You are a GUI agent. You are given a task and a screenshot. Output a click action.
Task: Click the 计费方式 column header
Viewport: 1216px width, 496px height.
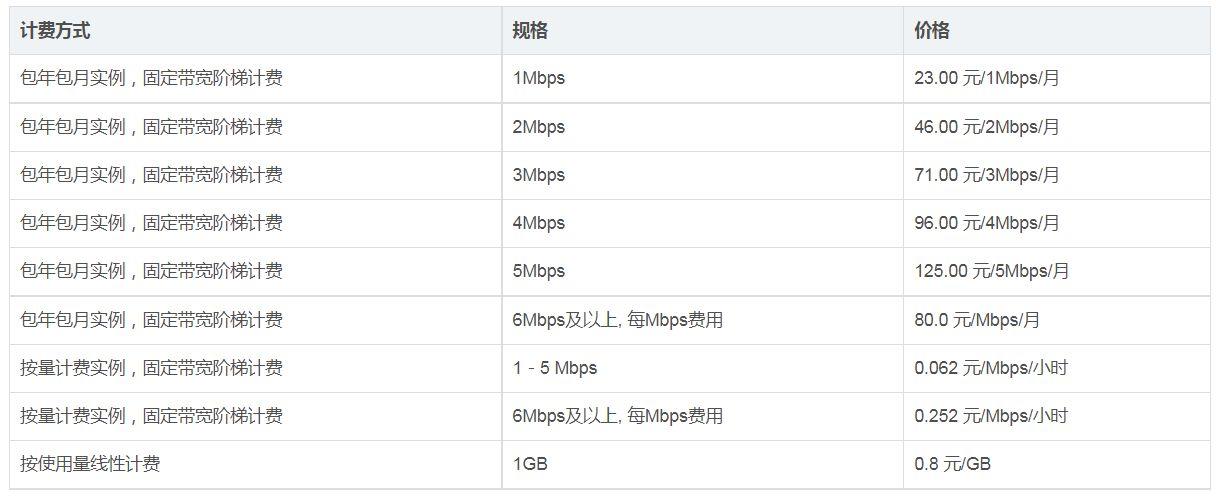point(255,31)
